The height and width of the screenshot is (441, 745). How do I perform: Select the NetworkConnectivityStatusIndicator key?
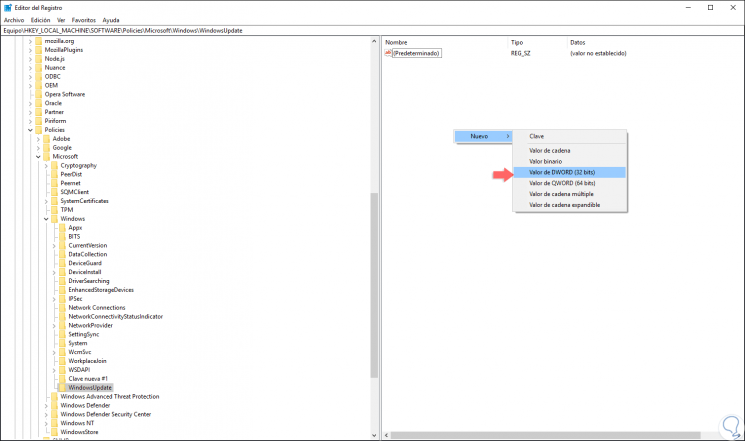coord(115,316)
